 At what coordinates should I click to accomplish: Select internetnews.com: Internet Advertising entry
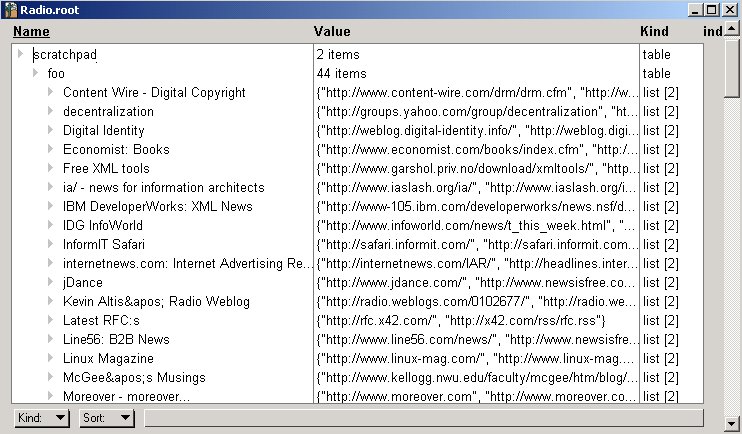coord(187,263)
